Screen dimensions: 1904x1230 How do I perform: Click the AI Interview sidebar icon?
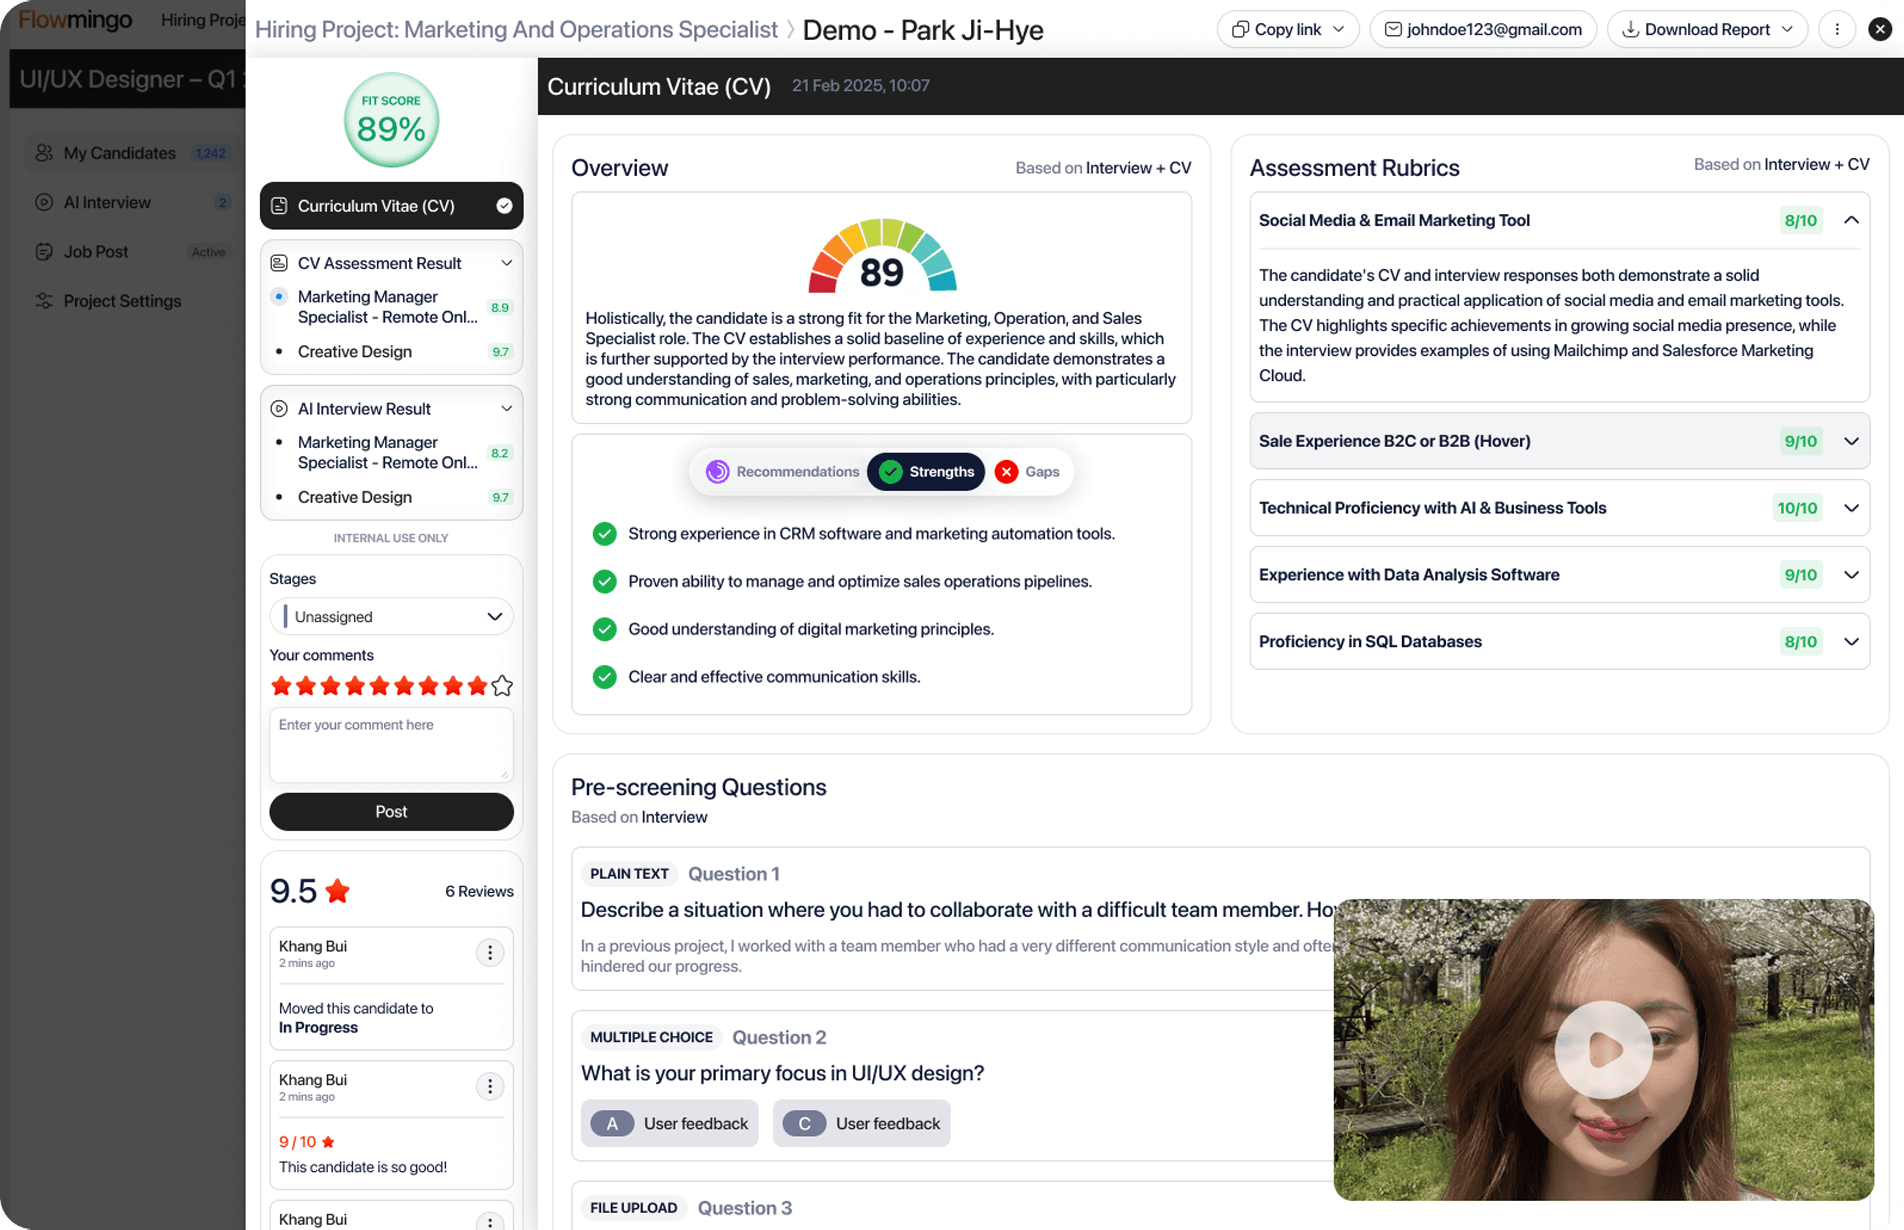pos(44,202)
